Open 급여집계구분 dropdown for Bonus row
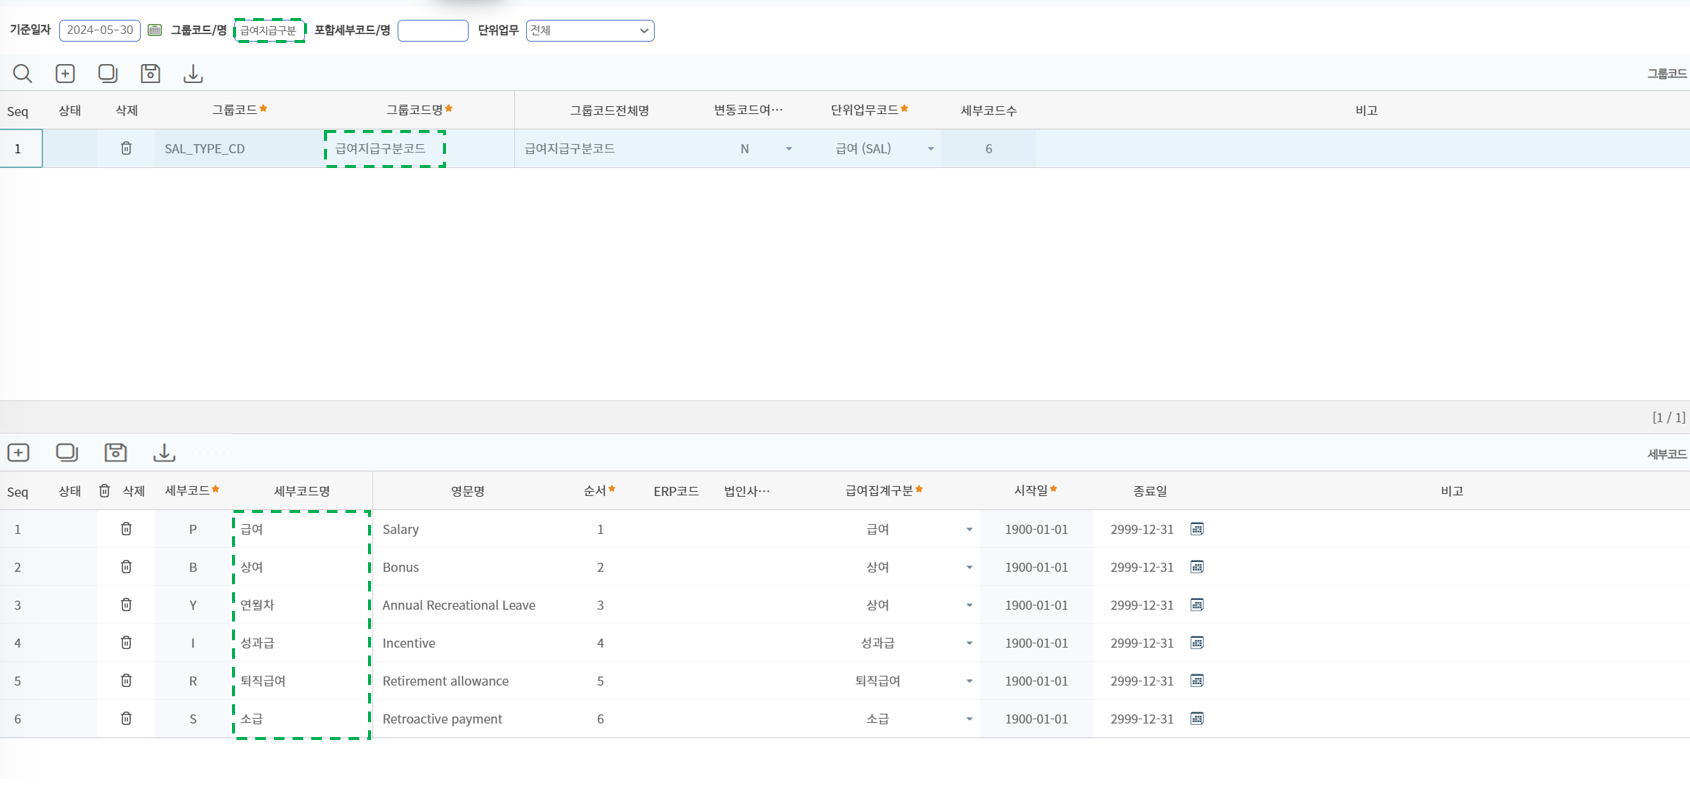1690x795 pixels. click(969, 568)
